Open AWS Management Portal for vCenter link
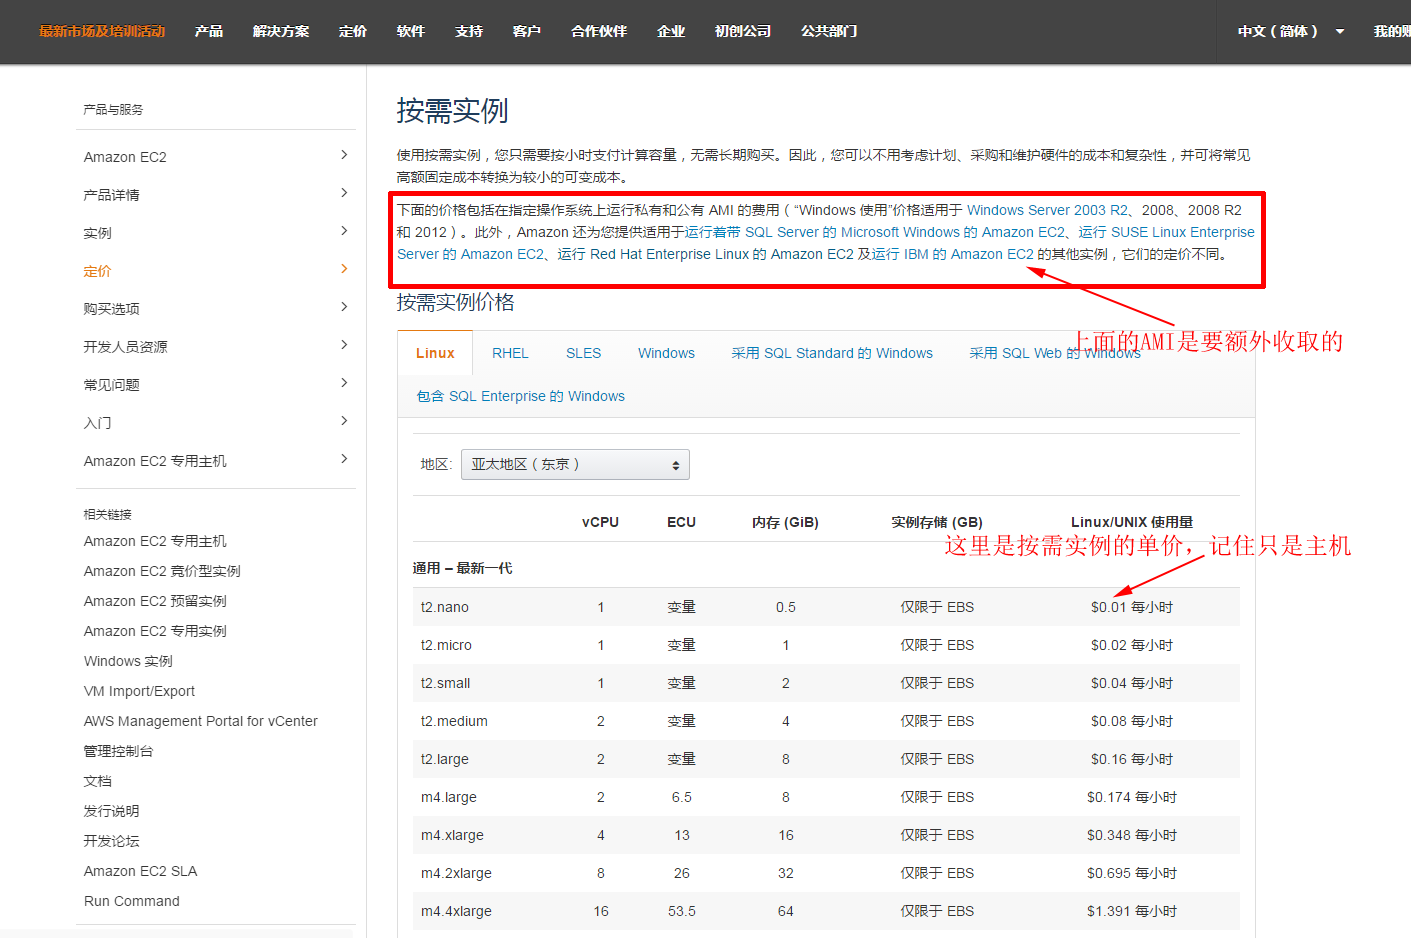 point(201,721)
